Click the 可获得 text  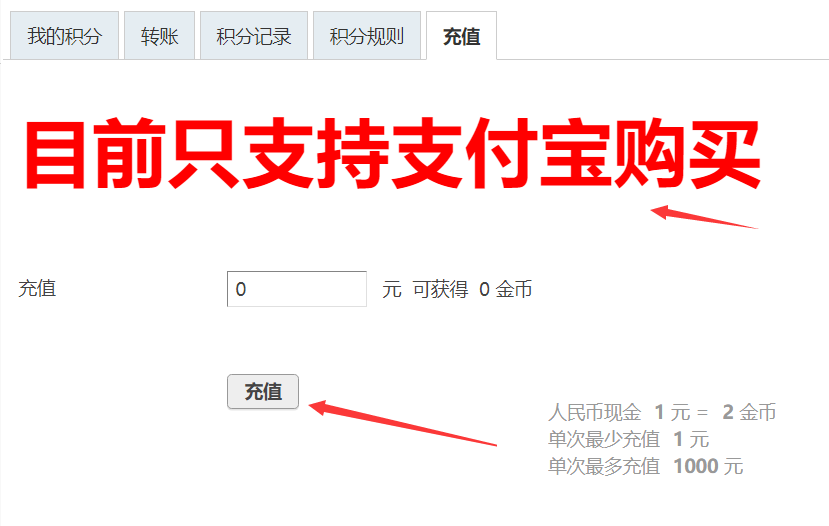pos(440,289)
